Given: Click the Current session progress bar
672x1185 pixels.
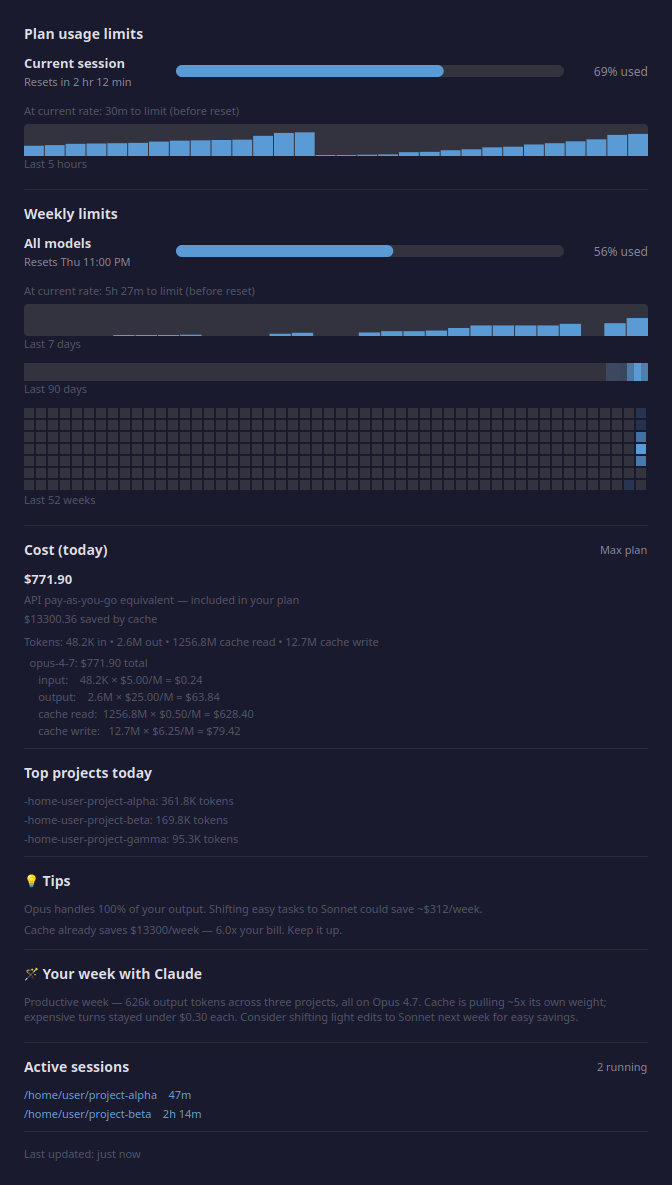Looking at the screenshot, I should click(370, 70).
